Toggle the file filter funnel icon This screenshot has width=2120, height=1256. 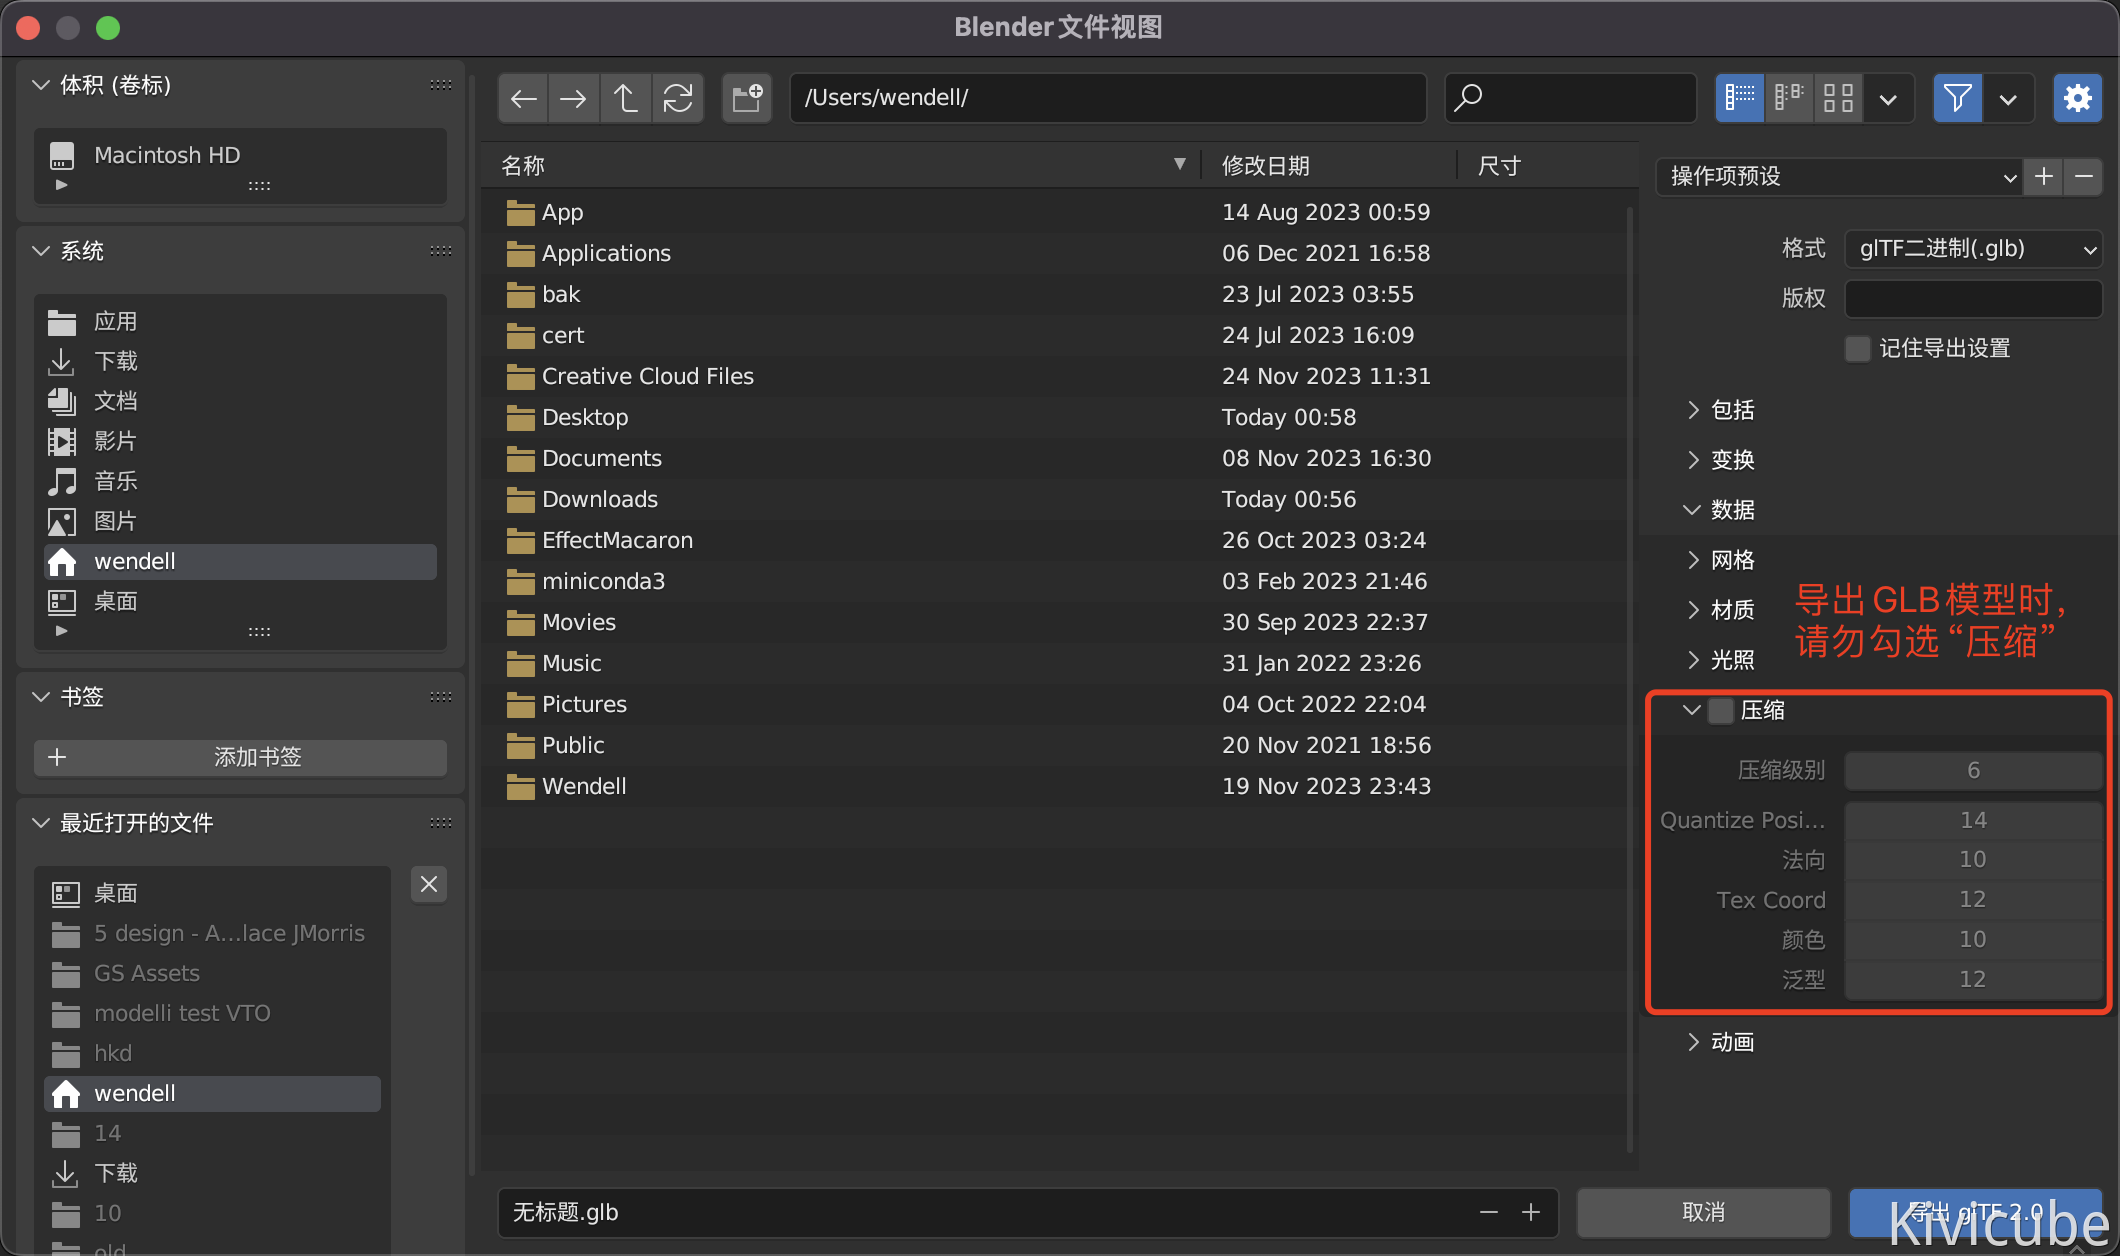point(1957,98)
